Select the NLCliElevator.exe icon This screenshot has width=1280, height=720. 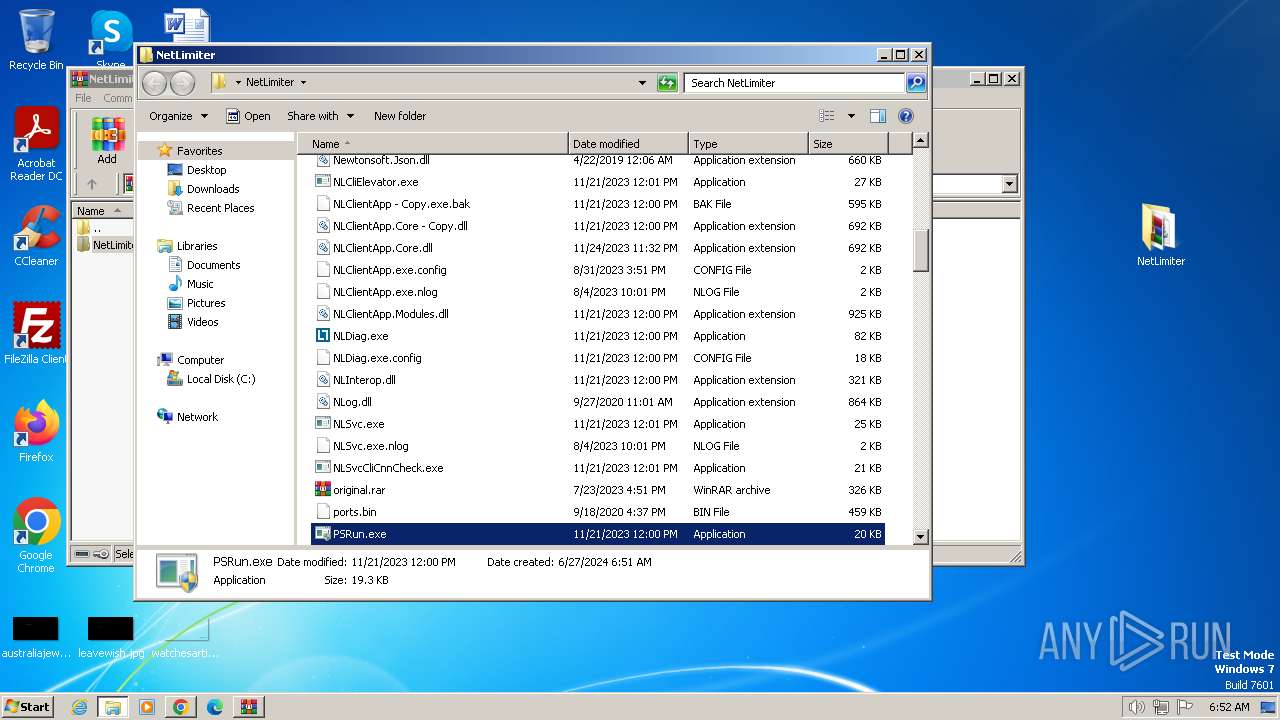pos(322,182)
